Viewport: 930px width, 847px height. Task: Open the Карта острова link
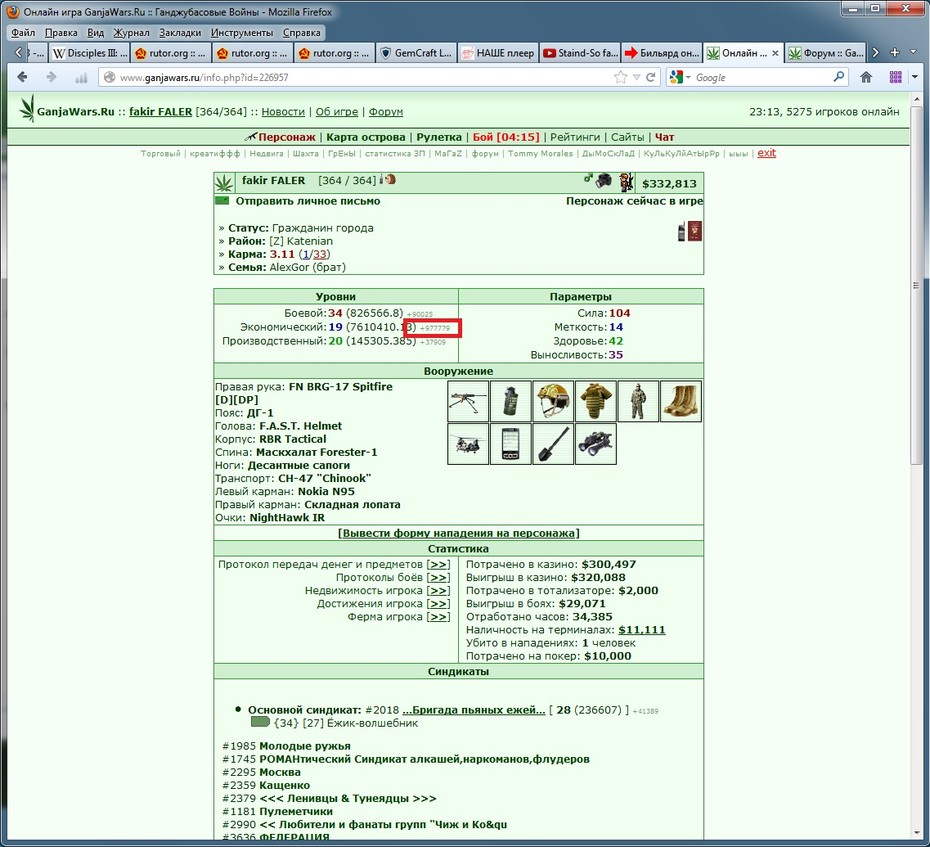365,137
